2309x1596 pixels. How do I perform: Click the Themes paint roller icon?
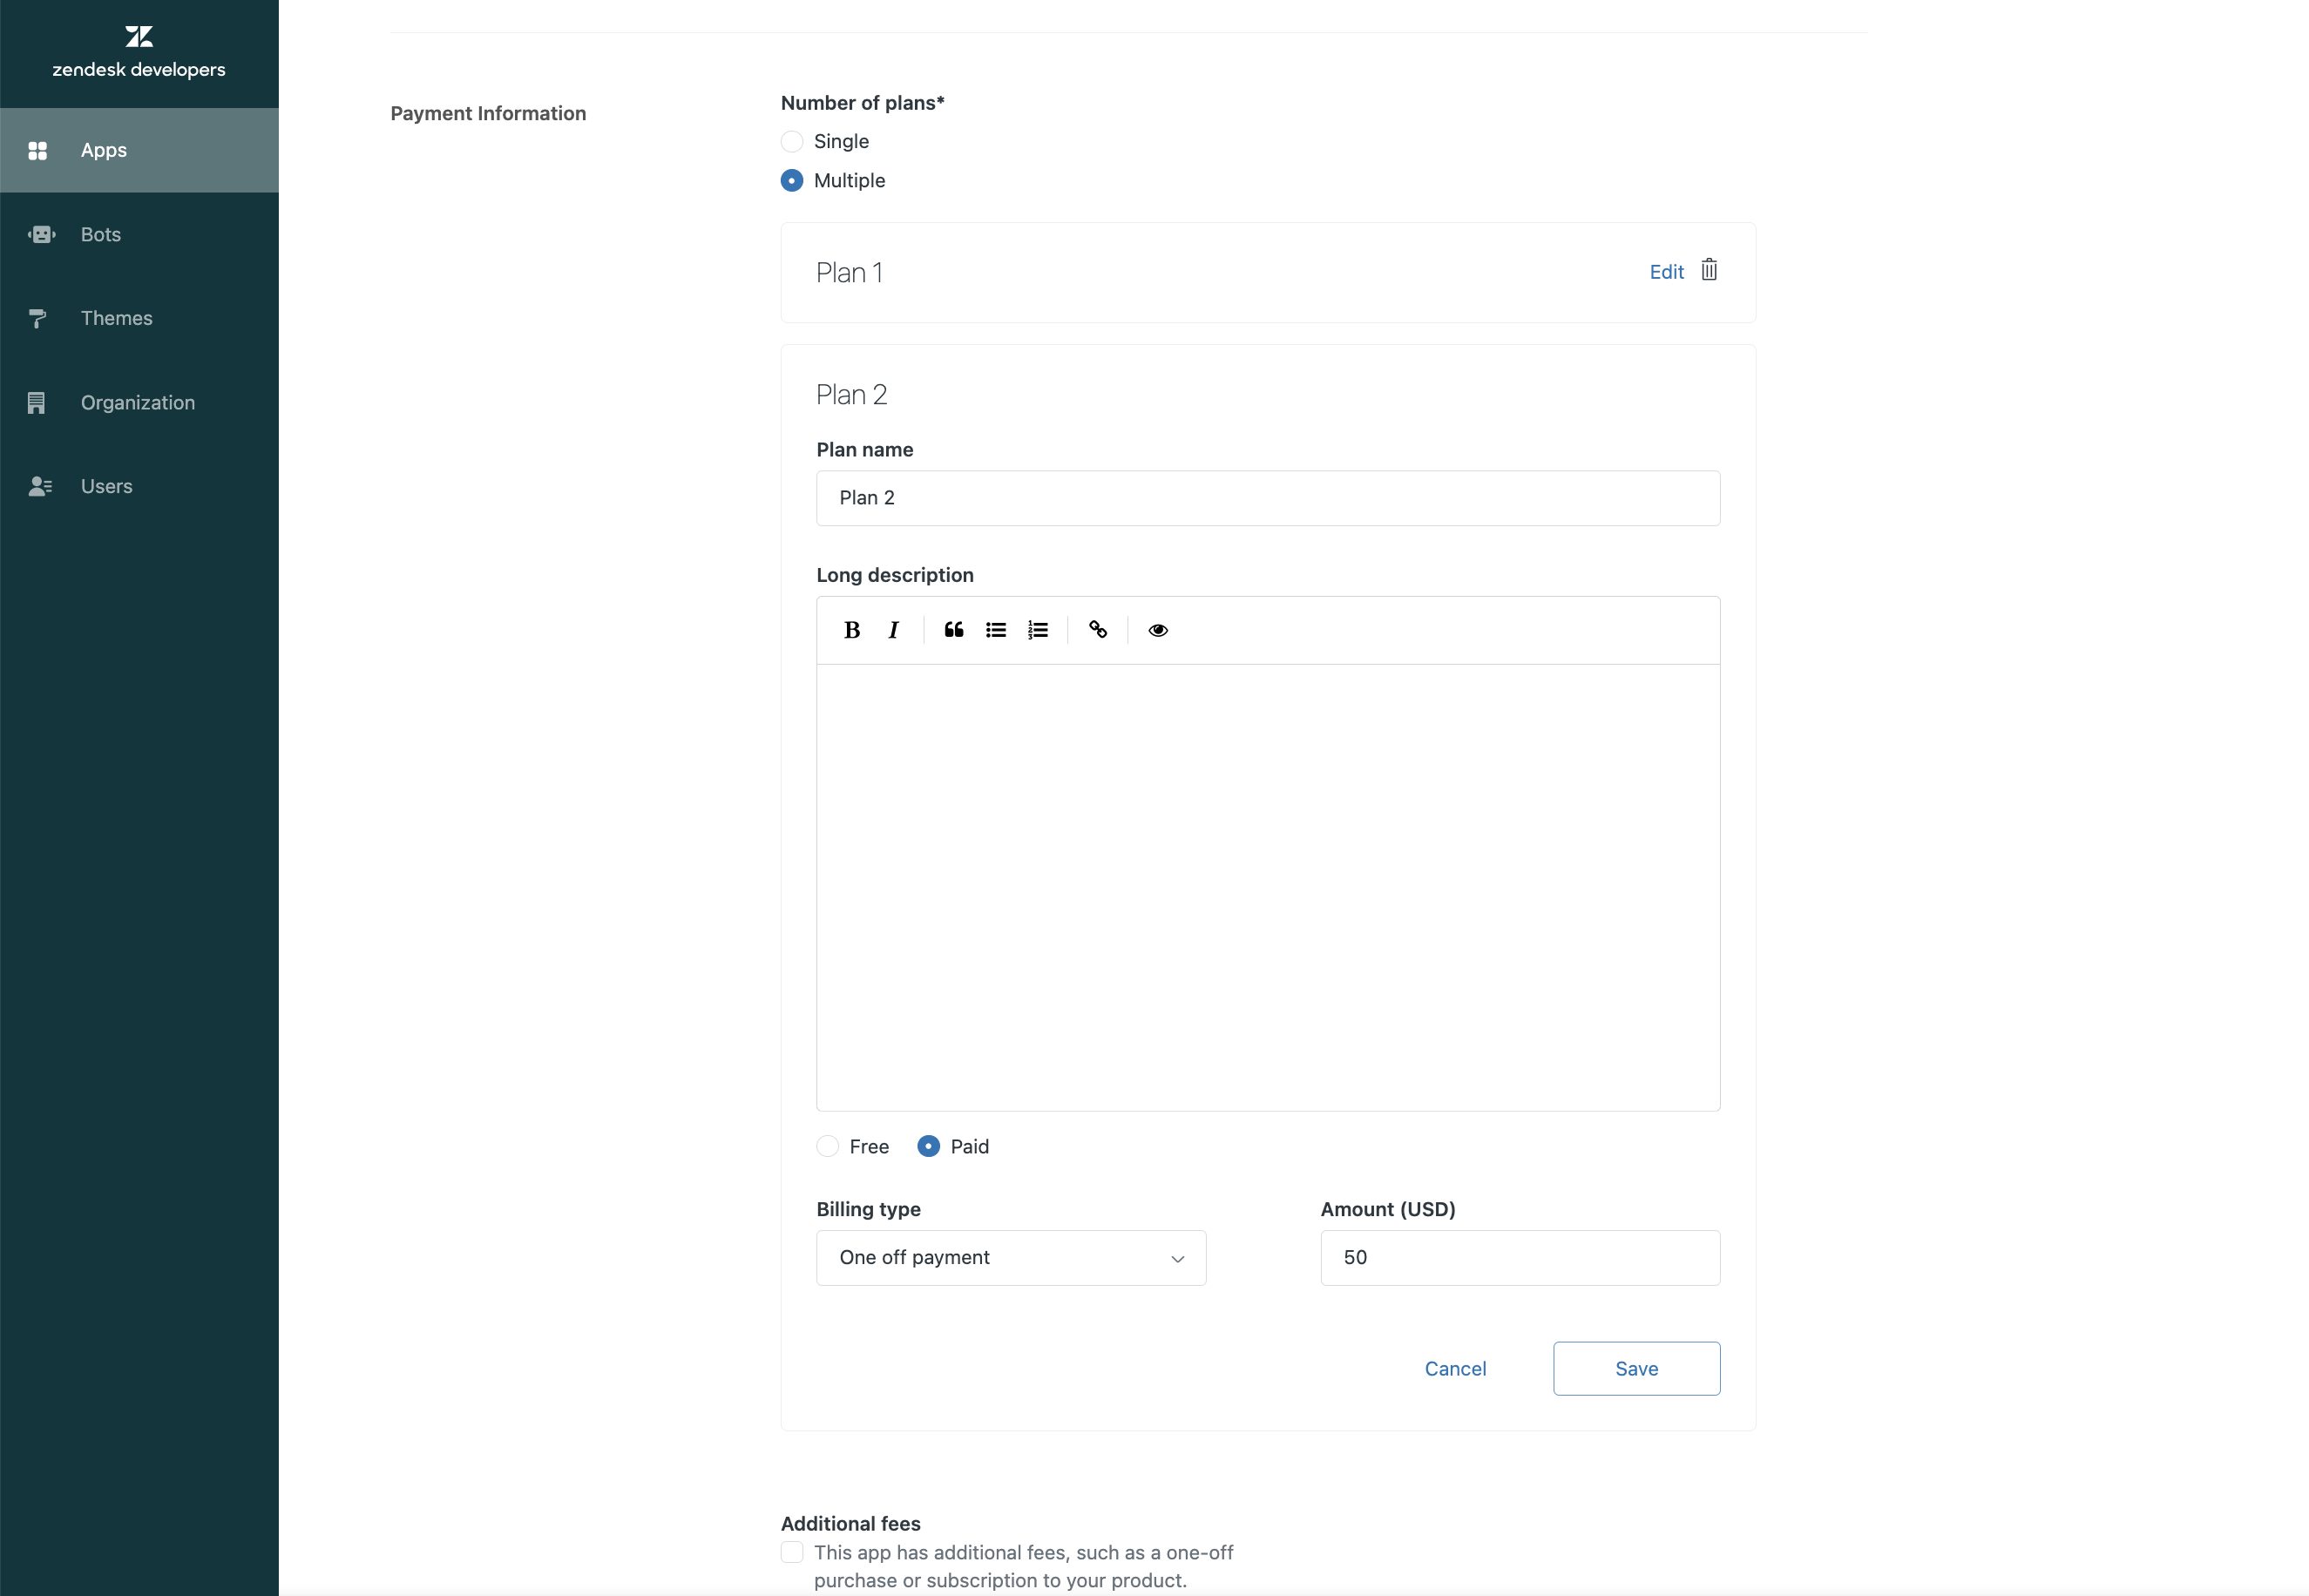click(x=38, y=318)
